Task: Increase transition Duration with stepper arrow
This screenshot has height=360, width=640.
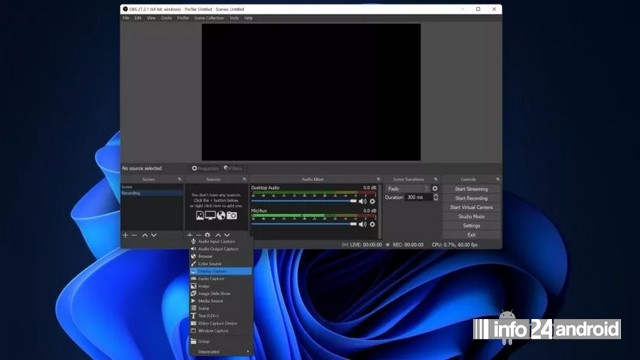Action: 436,195
